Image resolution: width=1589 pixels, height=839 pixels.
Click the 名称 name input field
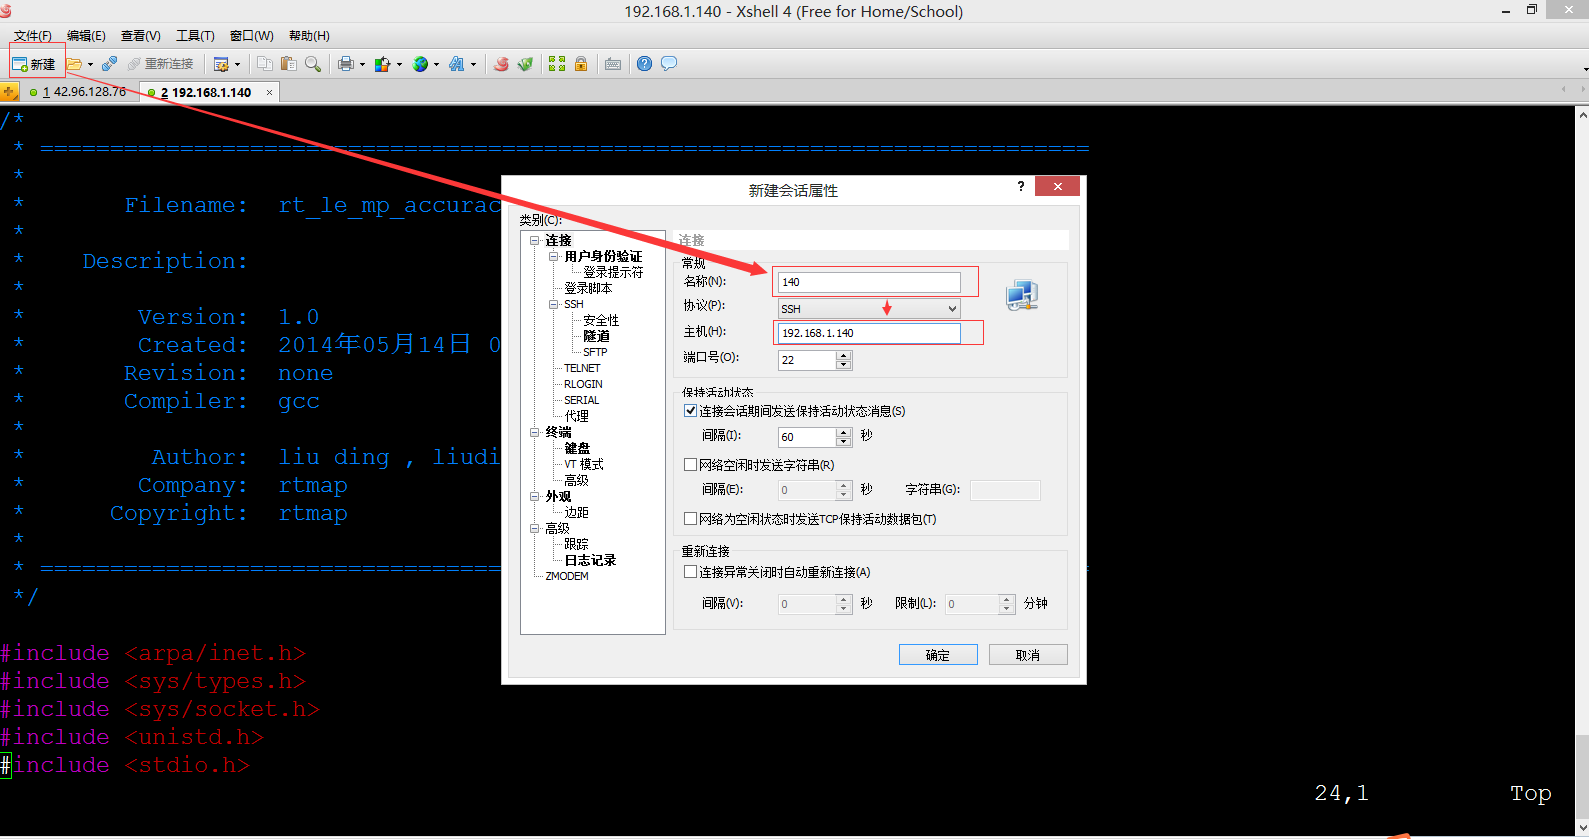point(869,282)
